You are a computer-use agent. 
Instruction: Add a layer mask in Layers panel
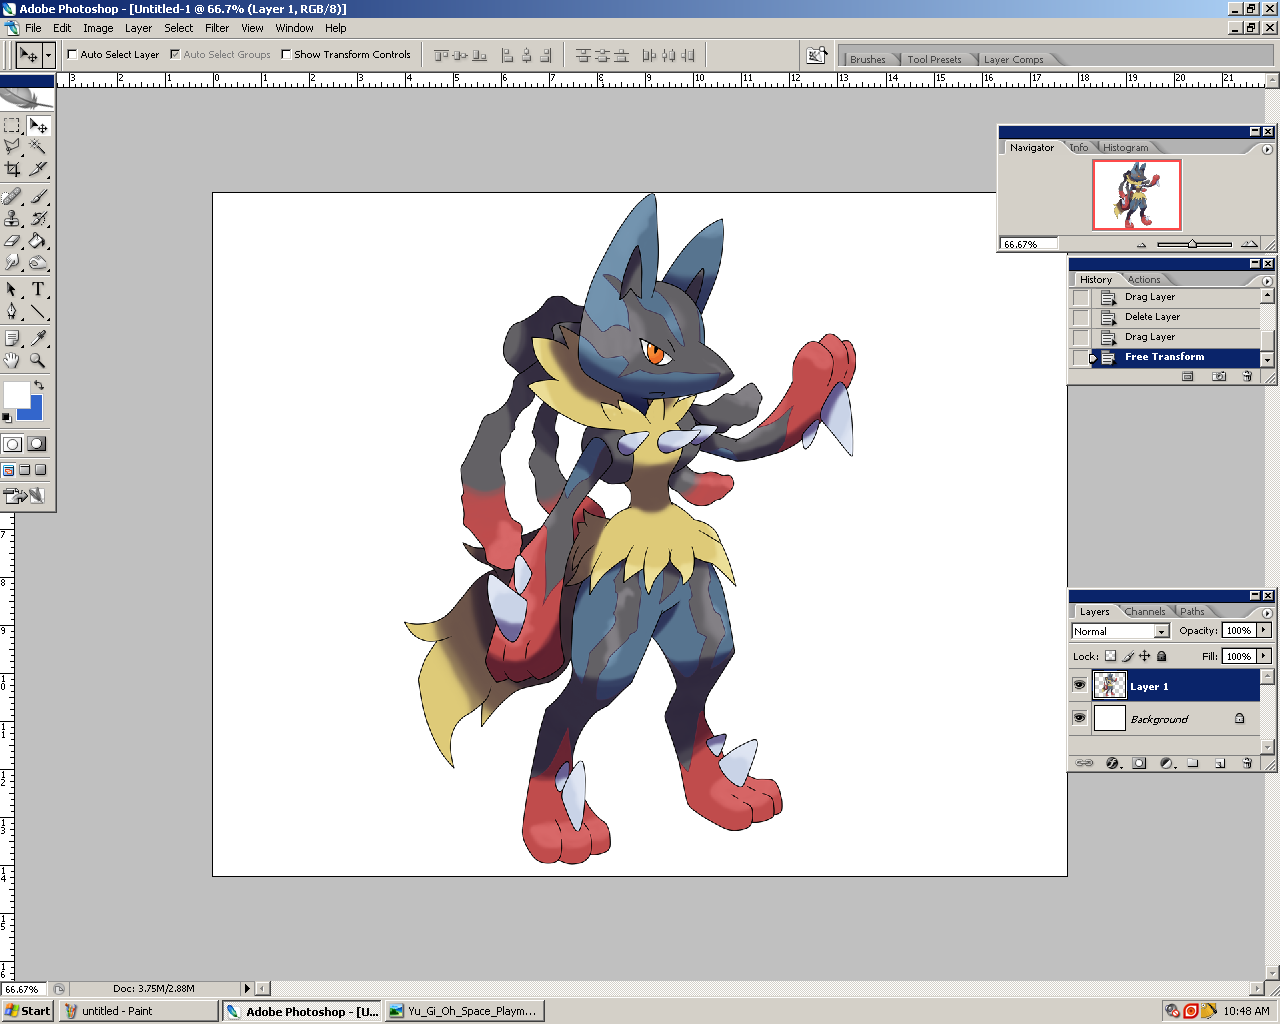click(1139, 763)
